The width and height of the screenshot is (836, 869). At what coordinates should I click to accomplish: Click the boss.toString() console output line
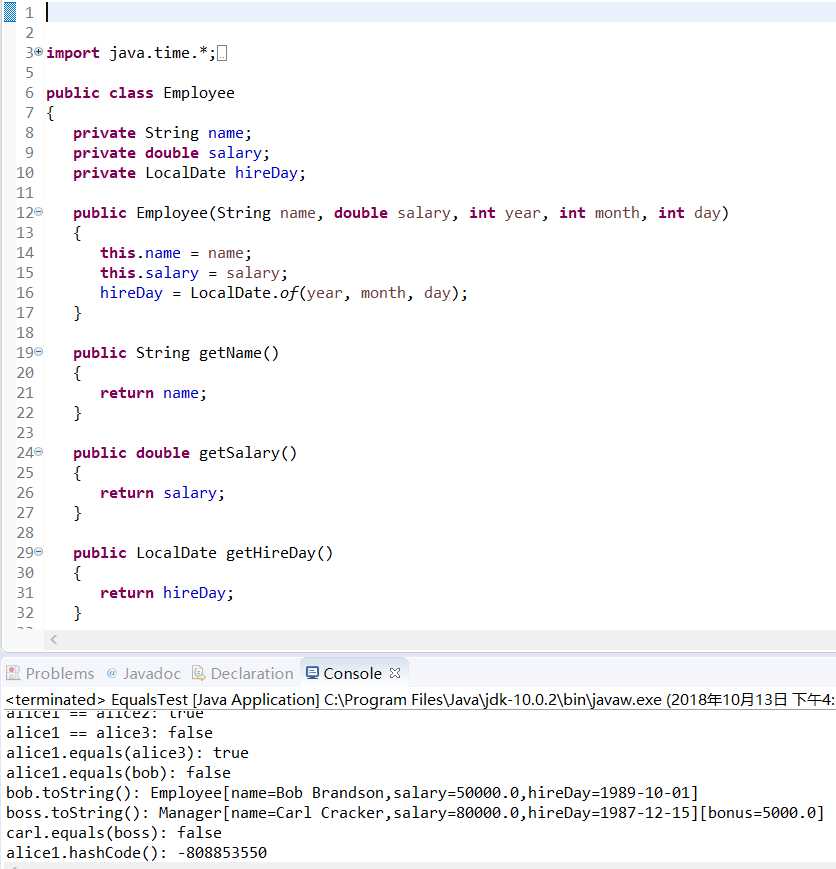click(x=415, y=812)
